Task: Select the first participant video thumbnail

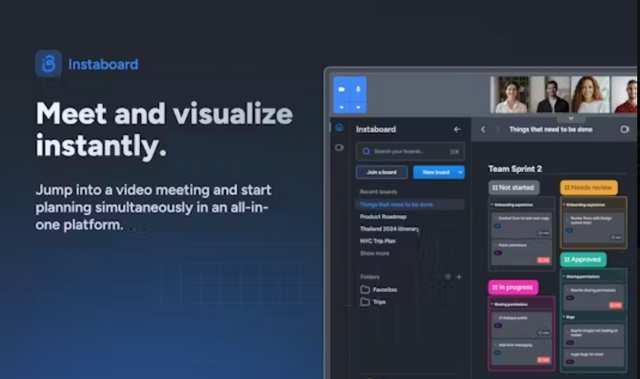Action: pyautogui.click(x=510, y=95)
